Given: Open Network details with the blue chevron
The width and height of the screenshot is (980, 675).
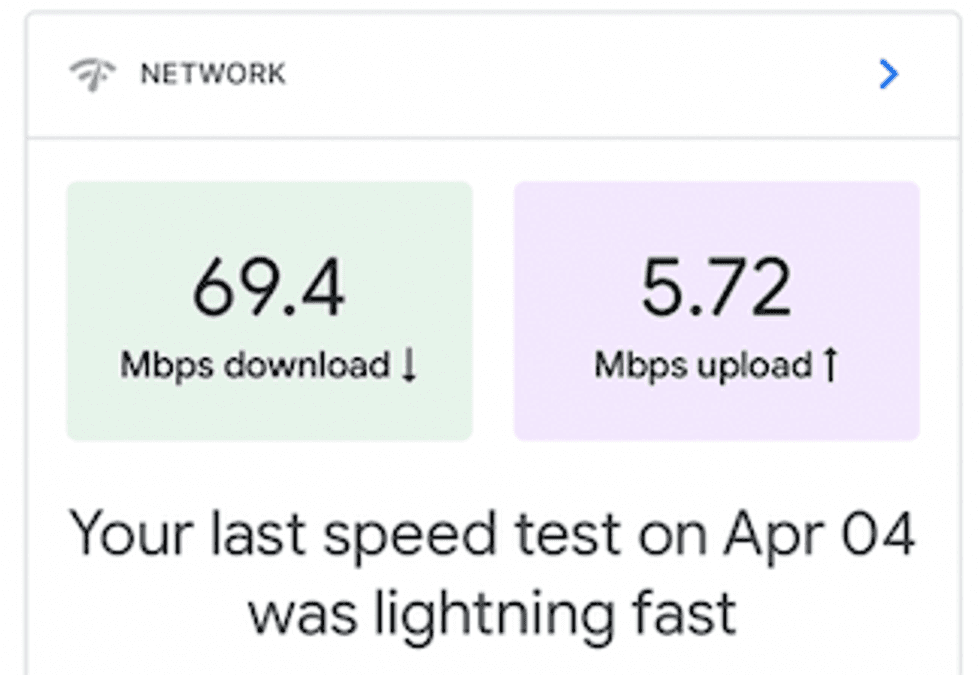Looking at the screenshot, I should (x=888, y=74).
